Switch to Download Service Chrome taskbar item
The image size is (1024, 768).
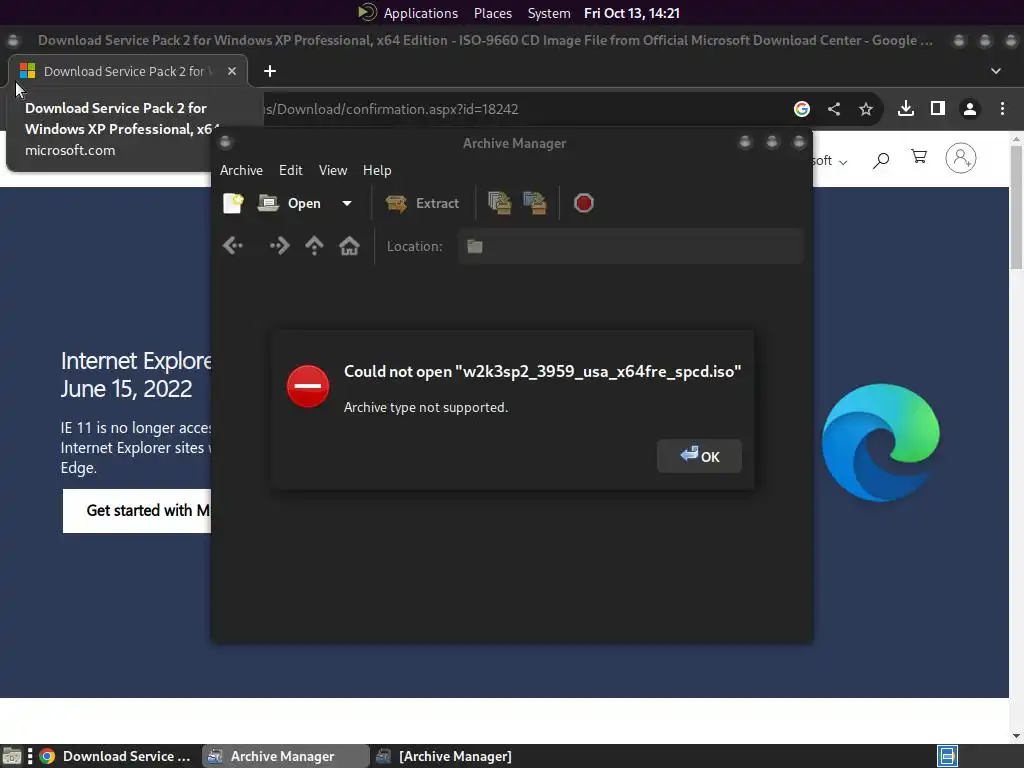pyautogui.click(x=115, y=756)
